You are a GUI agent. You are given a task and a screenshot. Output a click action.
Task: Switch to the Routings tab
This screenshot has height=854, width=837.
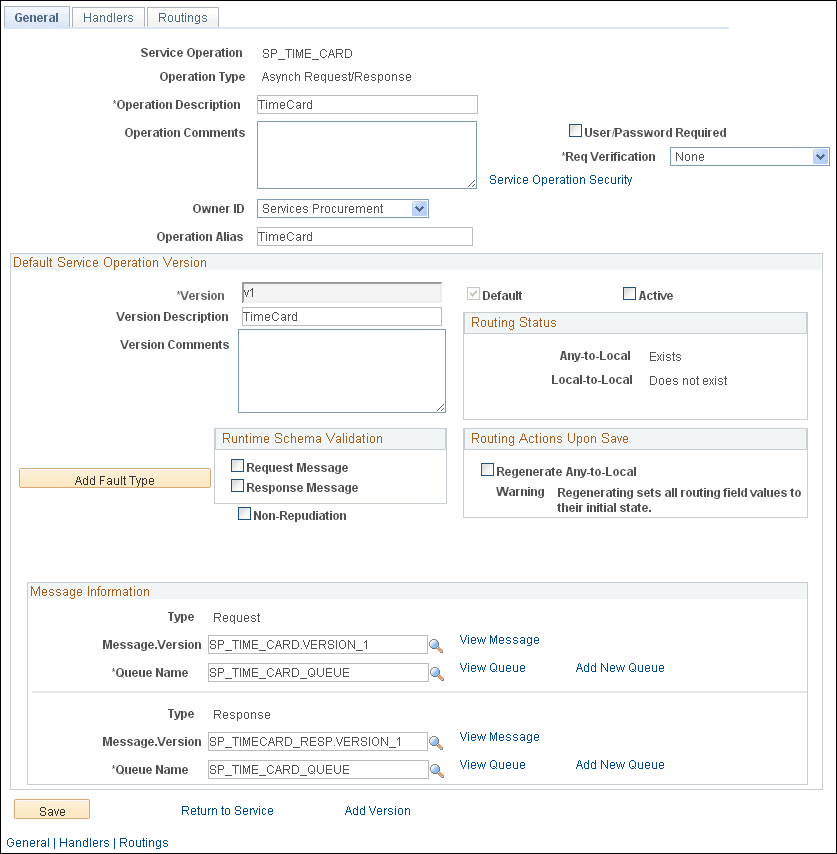tap(182, 17)
